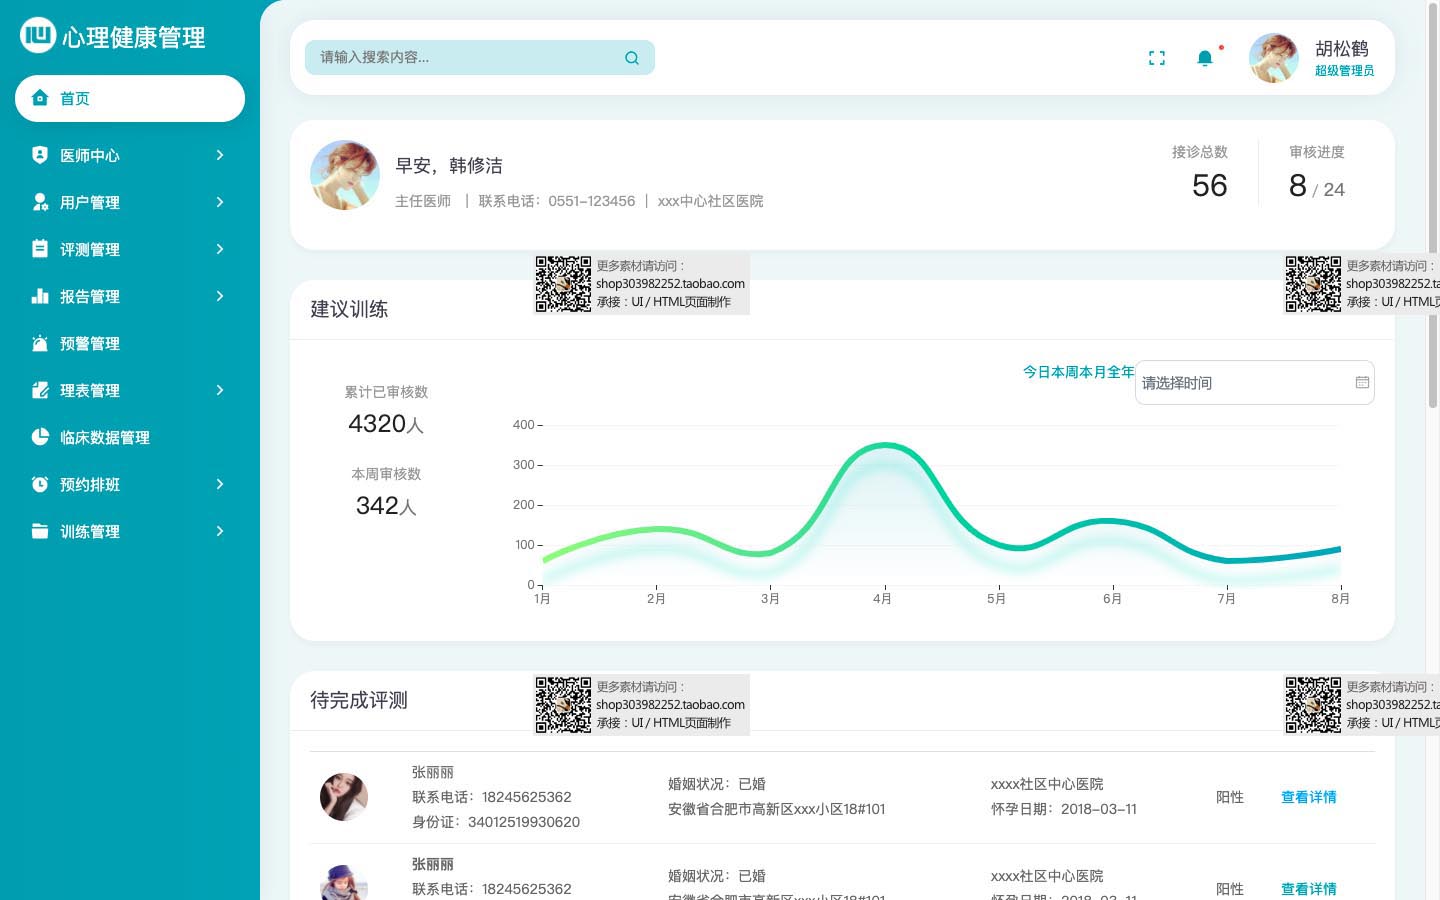This screenshot has width=1440, height=900.
Task: Open the notification bell
Action: [1205, 58]
